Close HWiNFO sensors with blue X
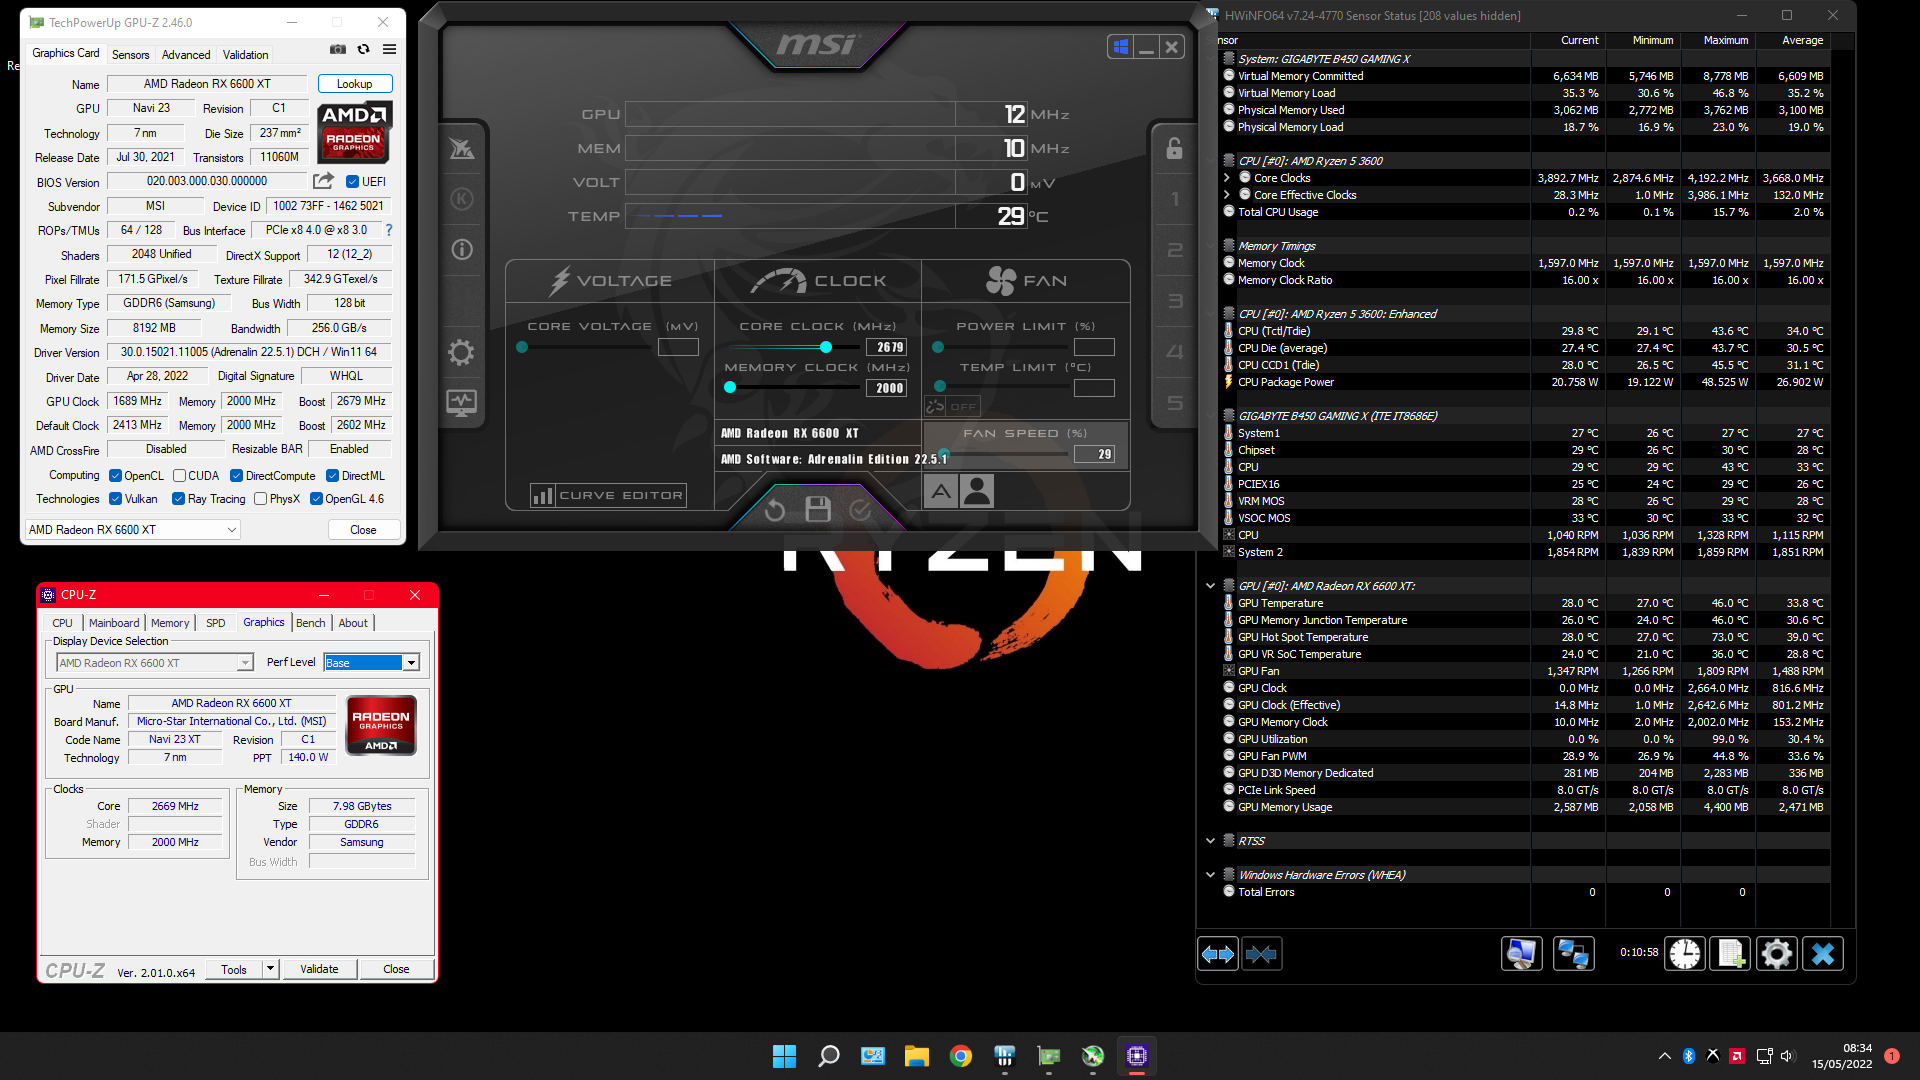 pos(1822,954)
